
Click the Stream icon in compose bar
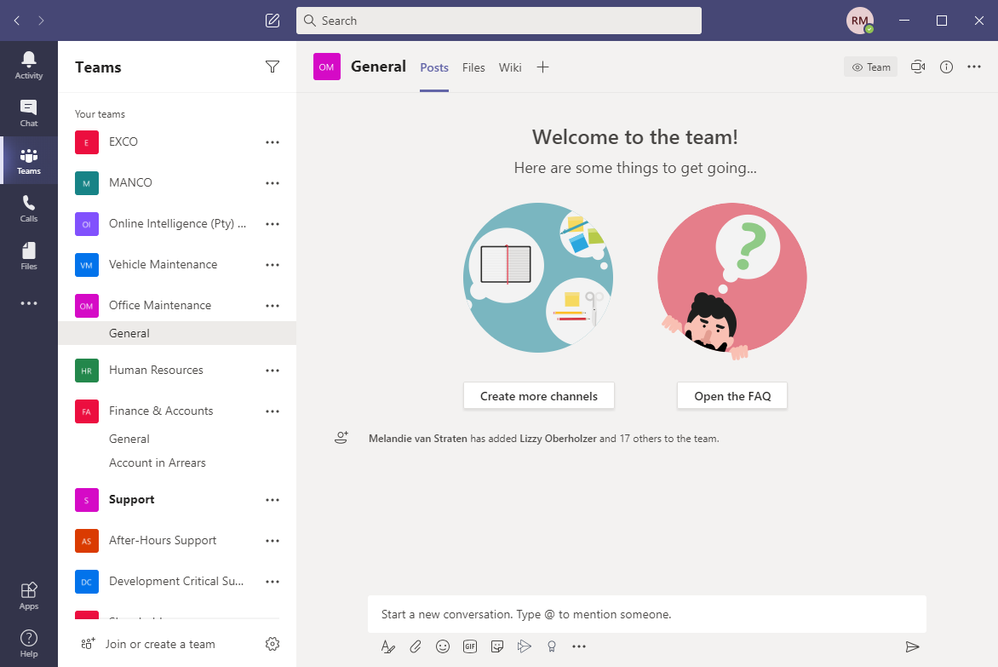(x=524, y=647)
